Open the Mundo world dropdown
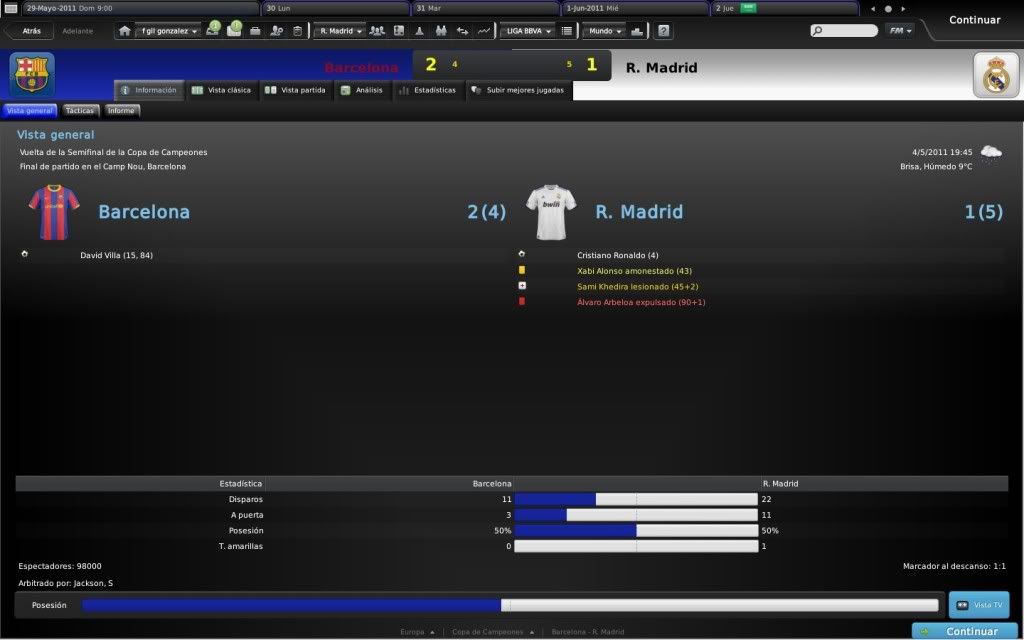Viewport: 1024px width, 640px height. click(604, 31)
